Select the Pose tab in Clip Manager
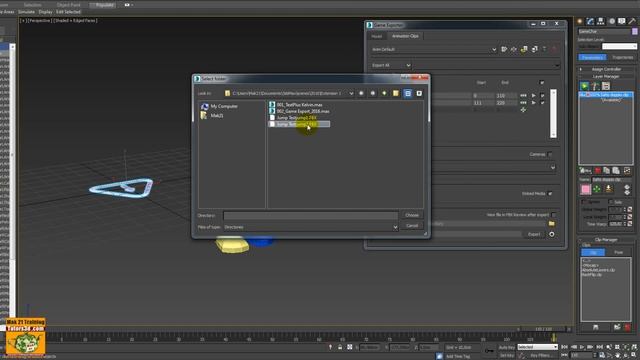Image resolution: width=640 pixels, height=360 pixels. coord(618,253)
